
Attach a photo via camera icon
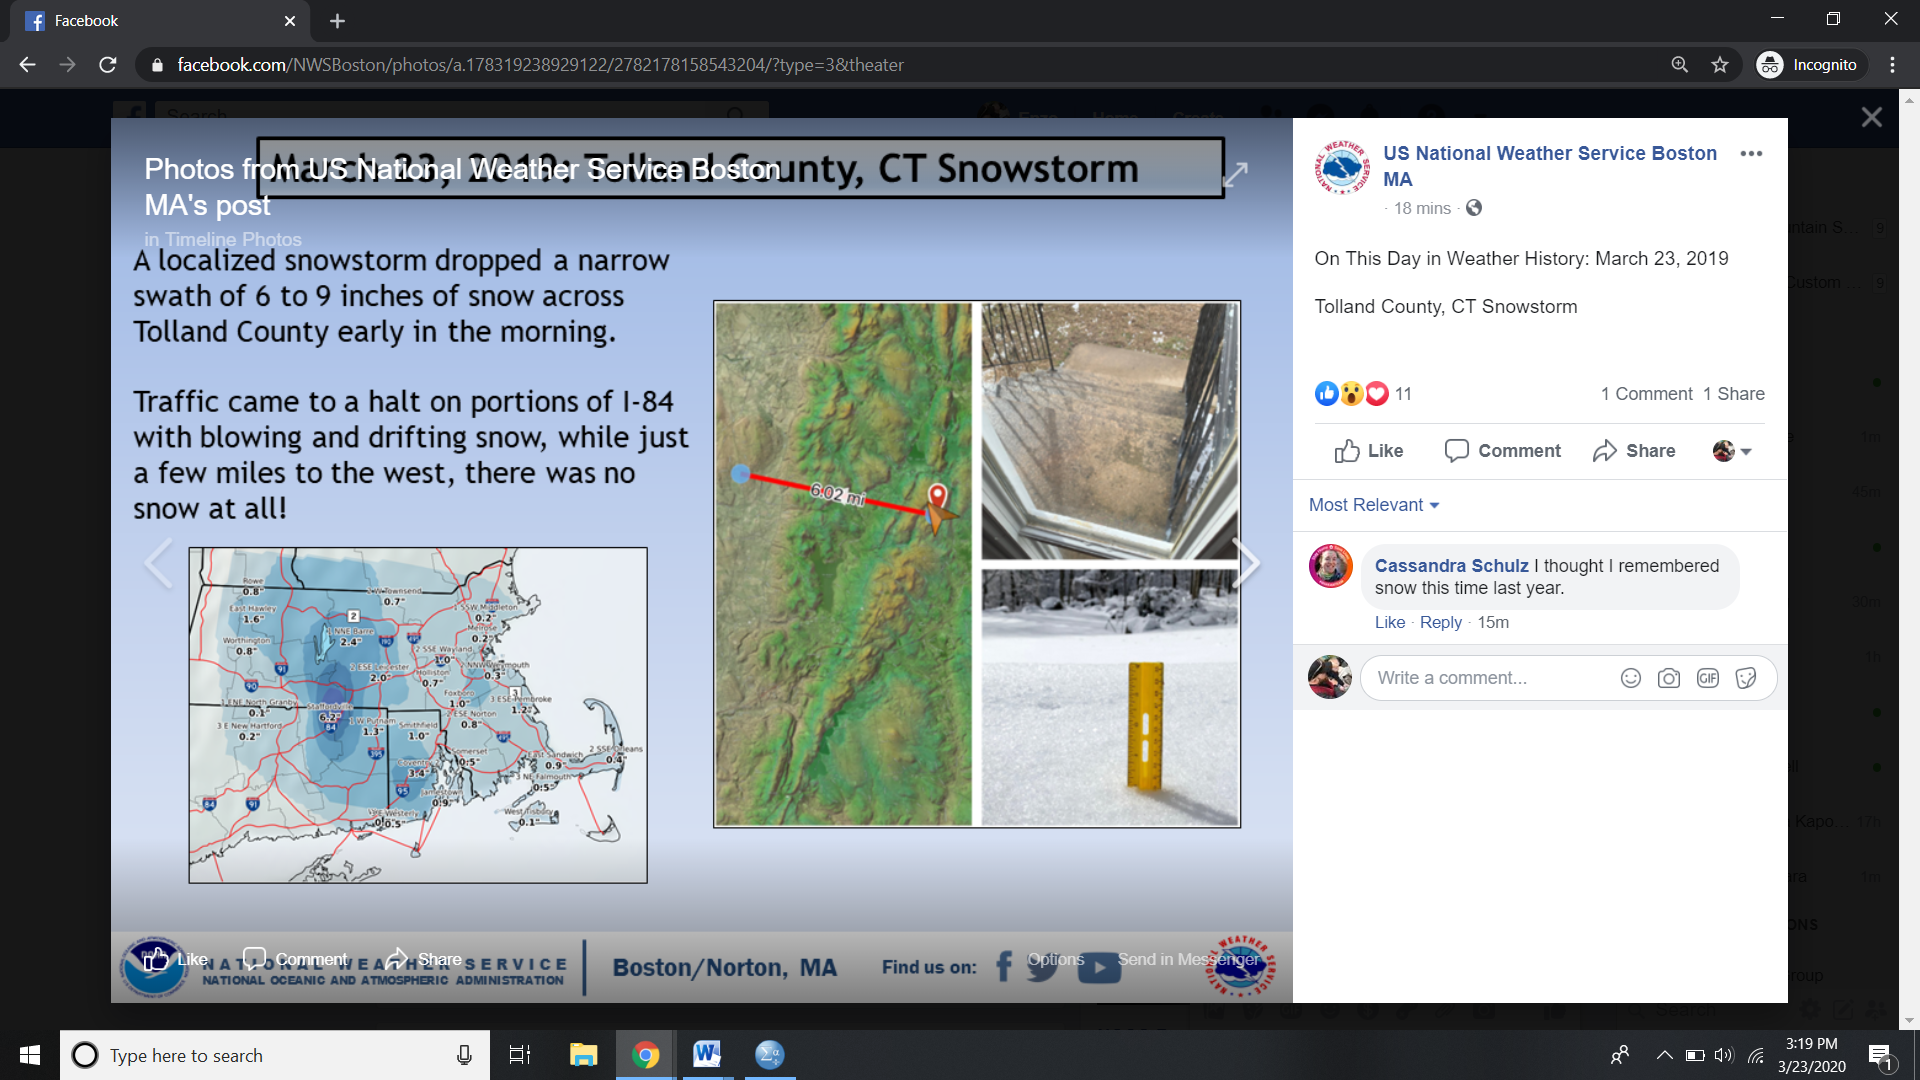[x=1668, y=678]
